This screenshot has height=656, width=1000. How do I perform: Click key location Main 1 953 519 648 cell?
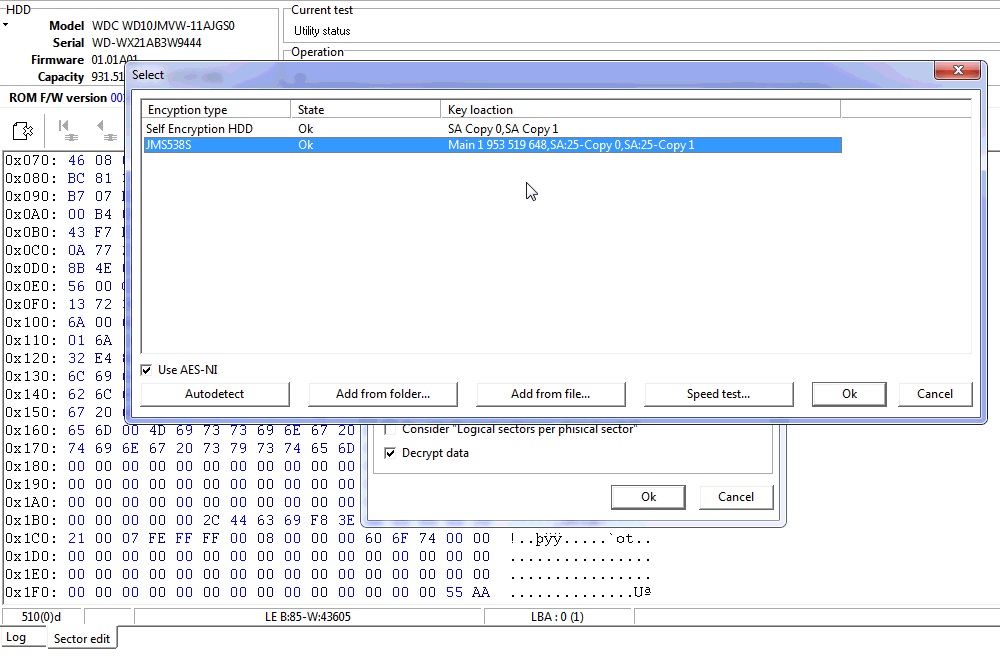pos(571,145)
